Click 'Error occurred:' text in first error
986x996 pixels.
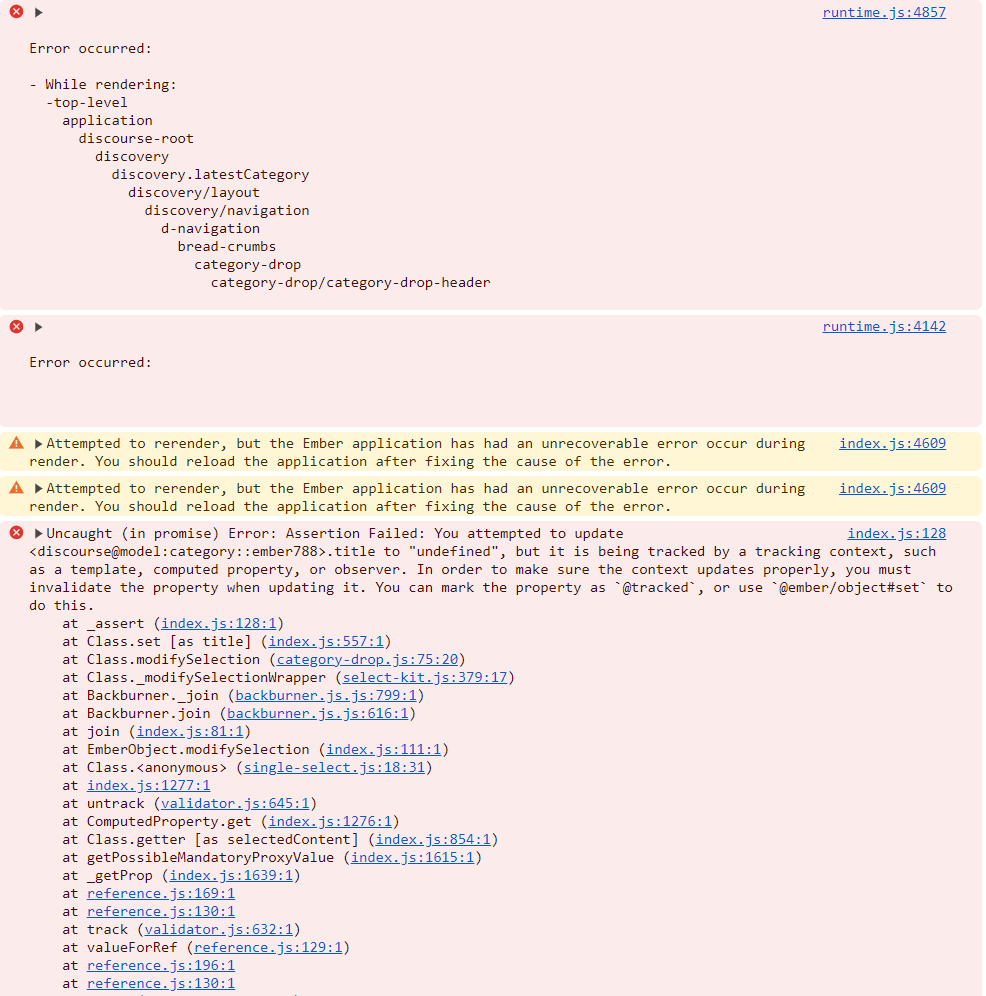pos(91,48)
